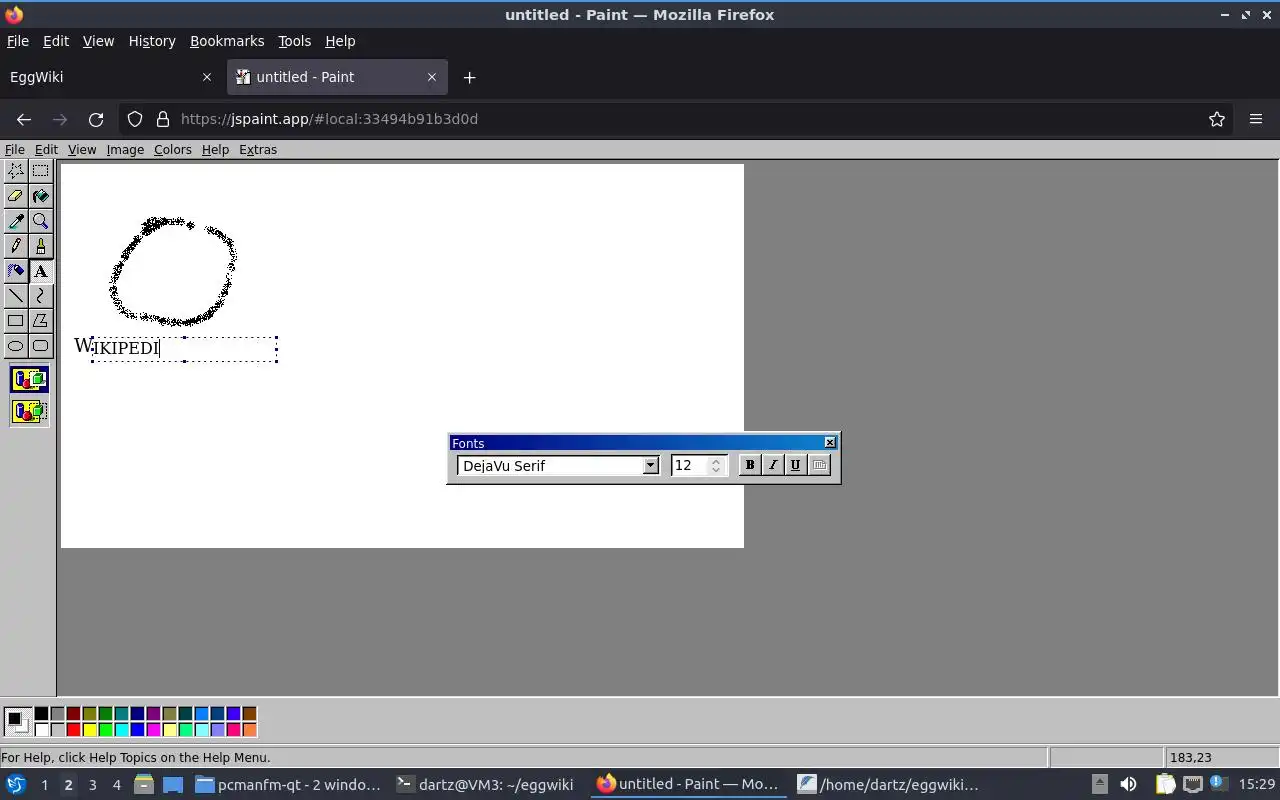Close the Fonts window

pos(830,443)
